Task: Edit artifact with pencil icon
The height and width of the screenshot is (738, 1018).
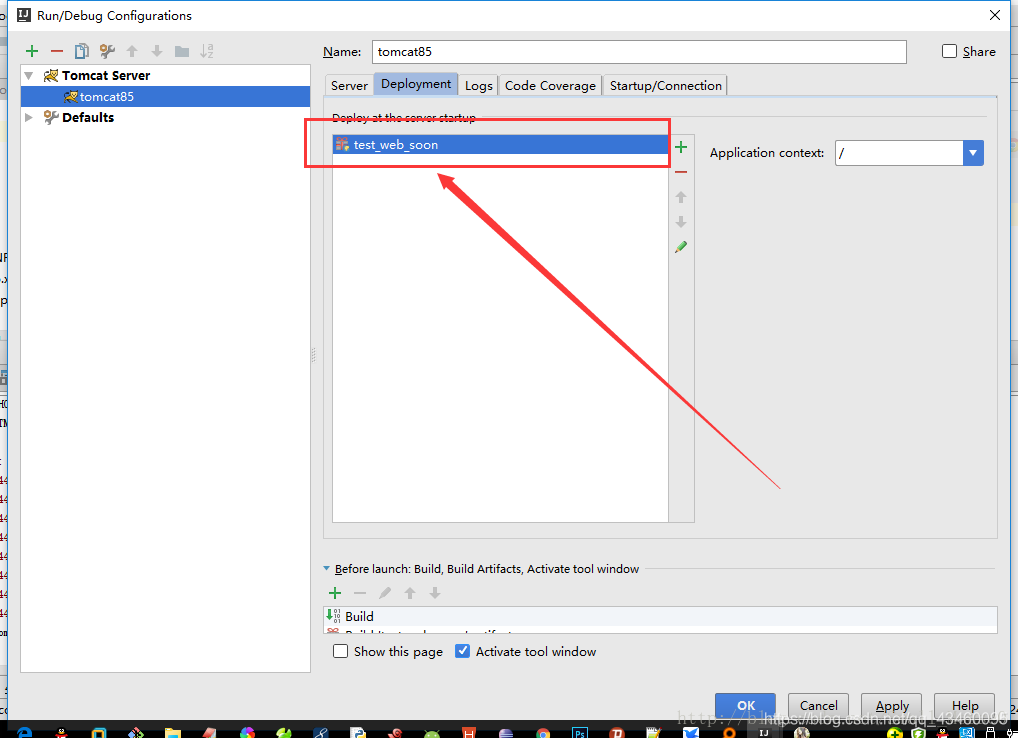Action: click(681, 246)
